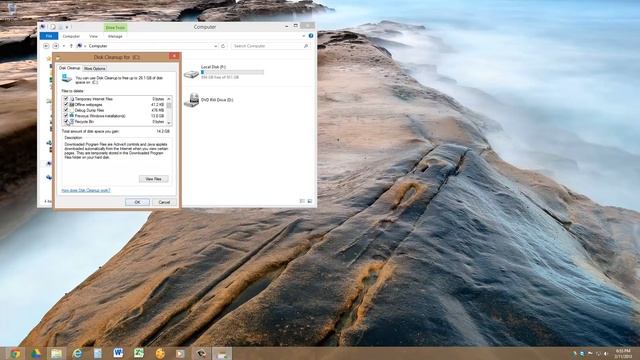This screenshot has height=360, width=640.
Task: Click the Forward navigation arrow in Explorer
Action: 56,46
